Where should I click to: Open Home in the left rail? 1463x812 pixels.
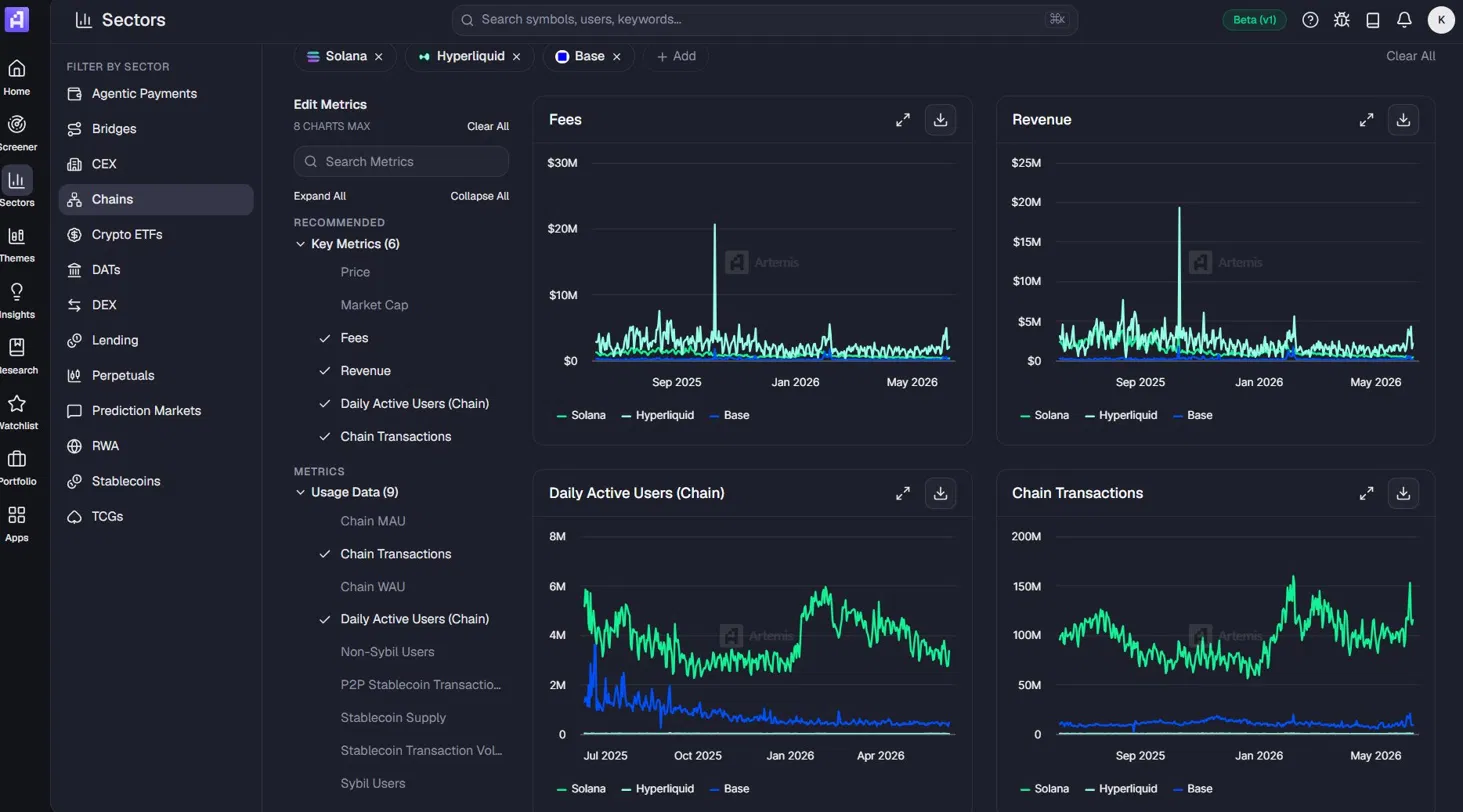[x=17, y=77]
